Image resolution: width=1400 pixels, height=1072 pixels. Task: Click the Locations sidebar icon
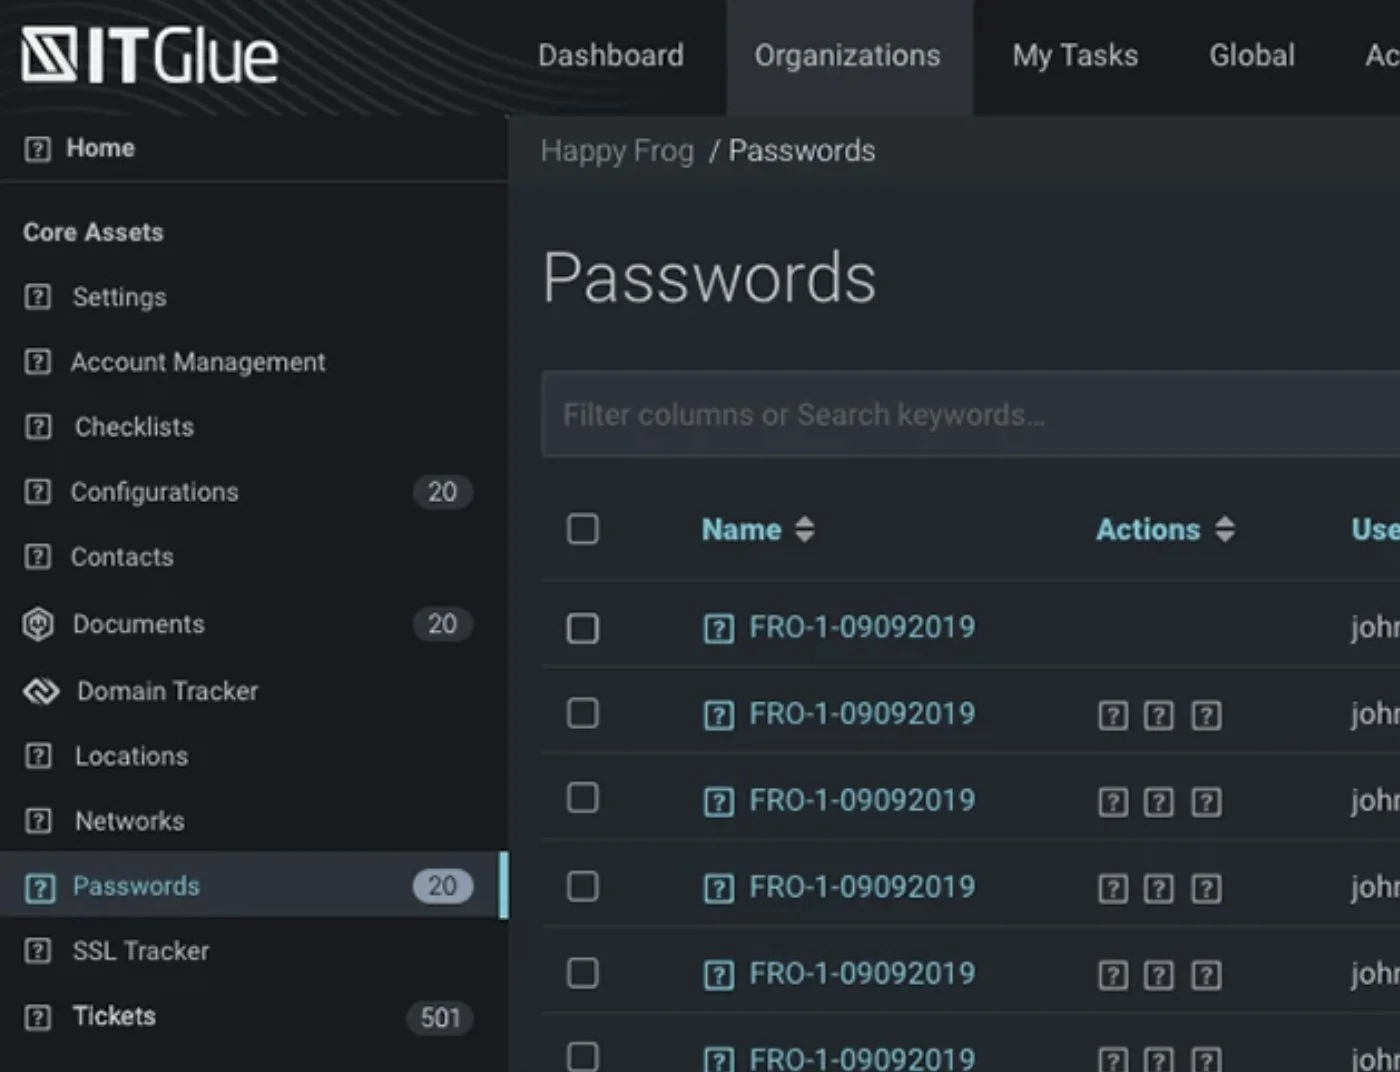click(37, 756)
